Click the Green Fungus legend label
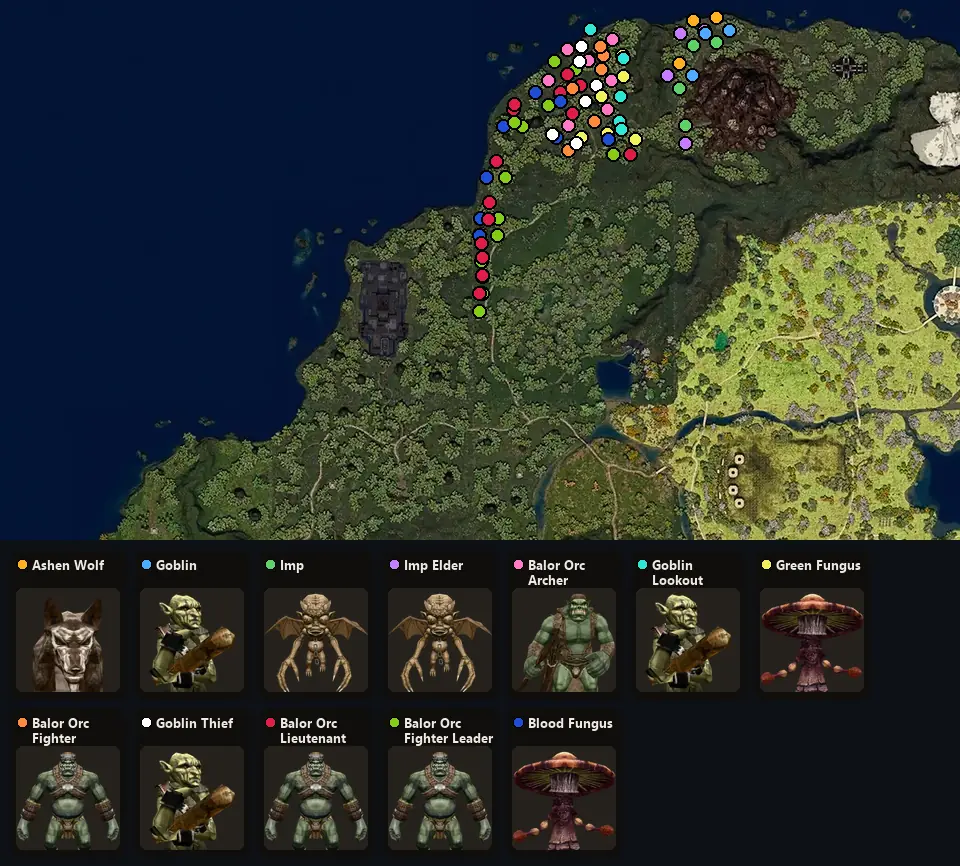Image resolution: width=960 pixels, height=866 pixels. pyautogui.click(x=818, y=565)
